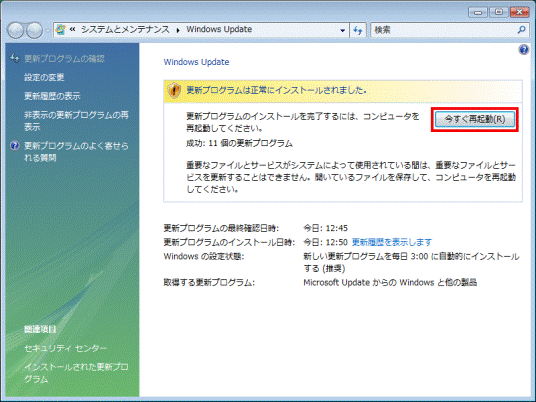
Task: Click 更新プログラムは正常にインストールされました message
Action: coord(276,91)
